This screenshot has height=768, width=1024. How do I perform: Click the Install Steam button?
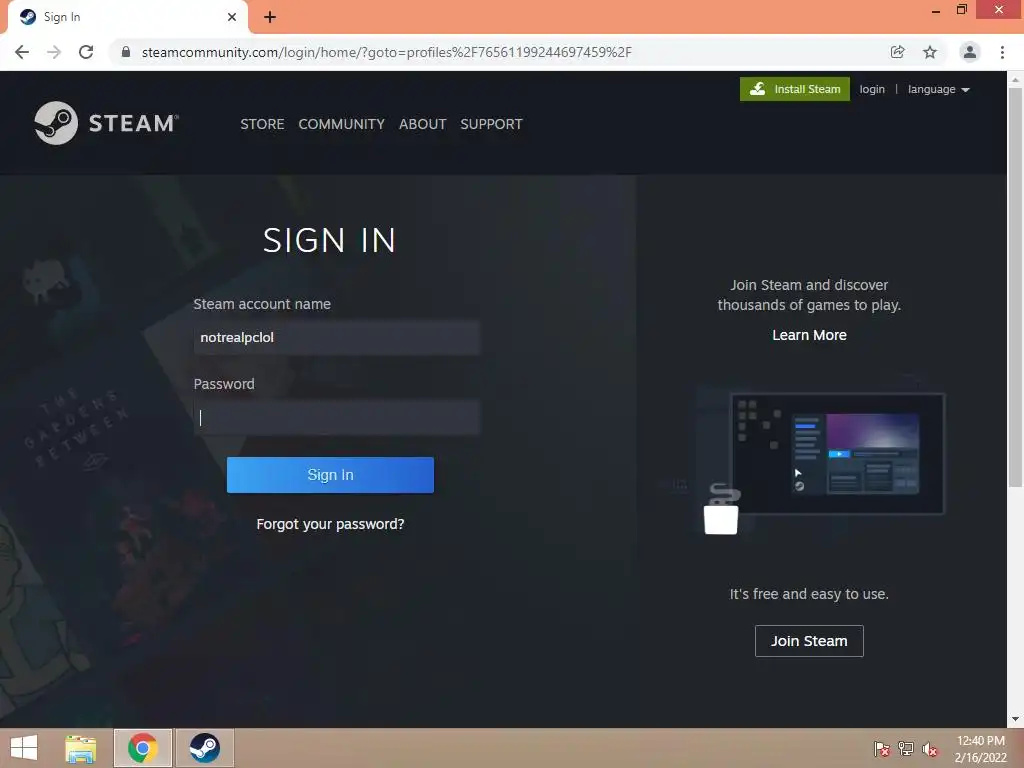[795, 89]
